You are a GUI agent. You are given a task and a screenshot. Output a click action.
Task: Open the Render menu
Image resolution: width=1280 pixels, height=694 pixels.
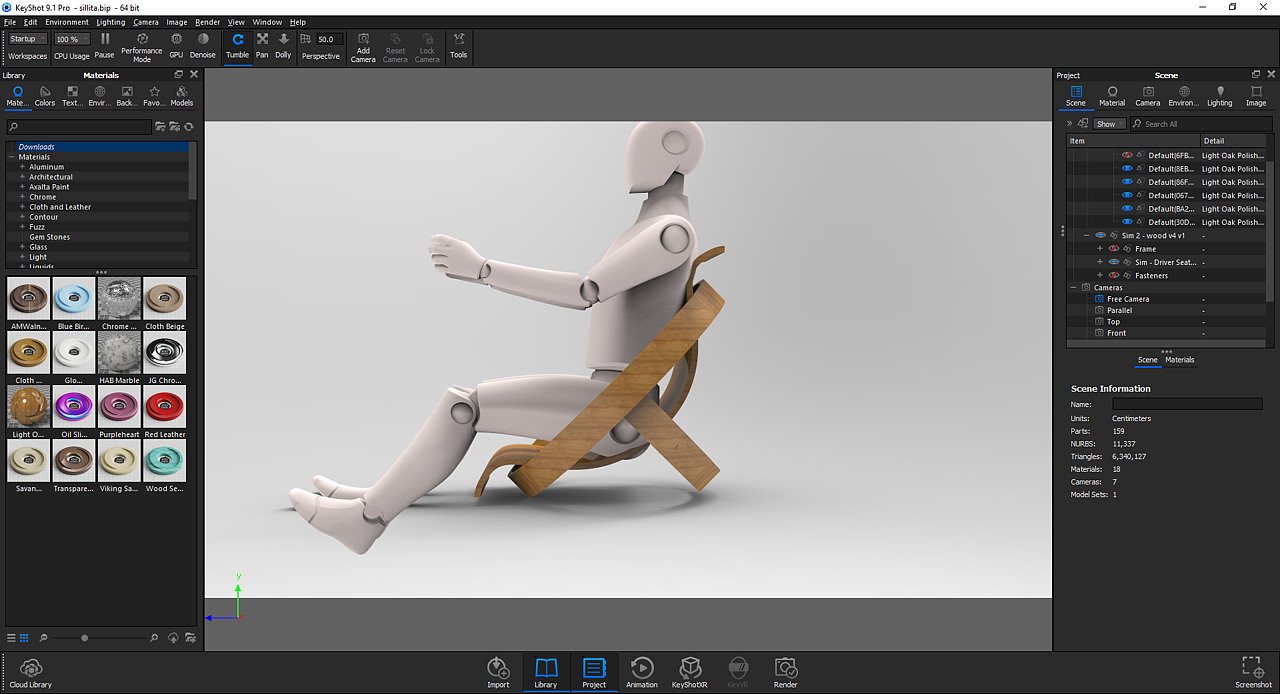click(207, 22)
